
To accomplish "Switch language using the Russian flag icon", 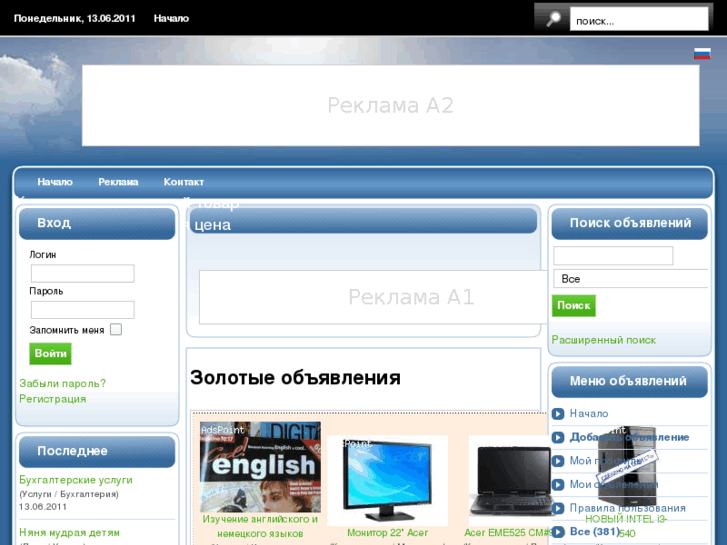I will coord(702,54).
